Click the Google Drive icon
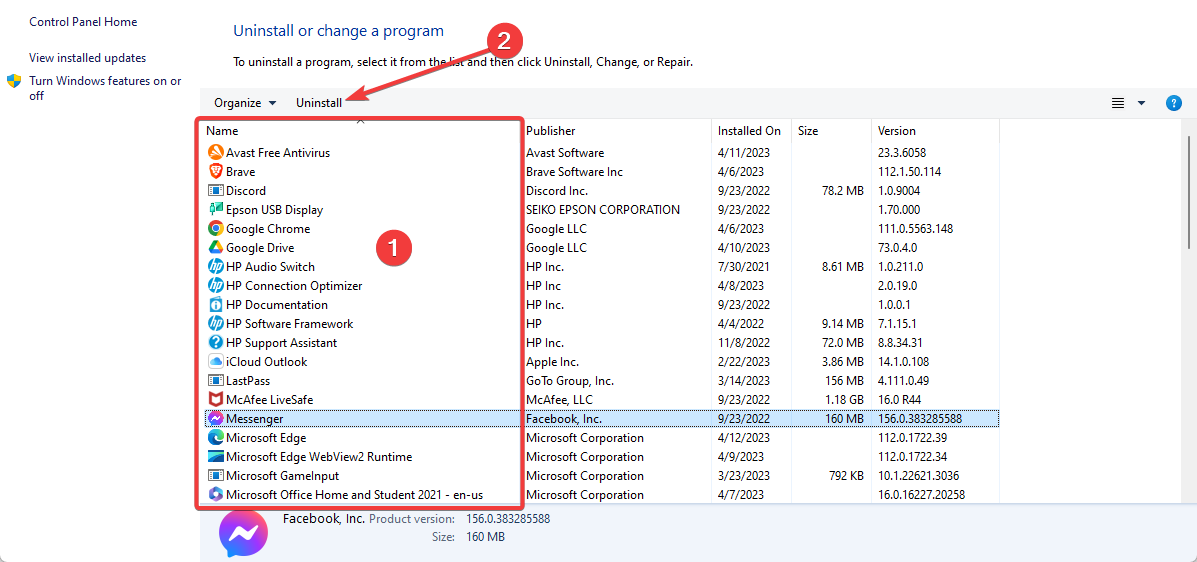This screenshot has height=562, width=1197. click(215, 247)
